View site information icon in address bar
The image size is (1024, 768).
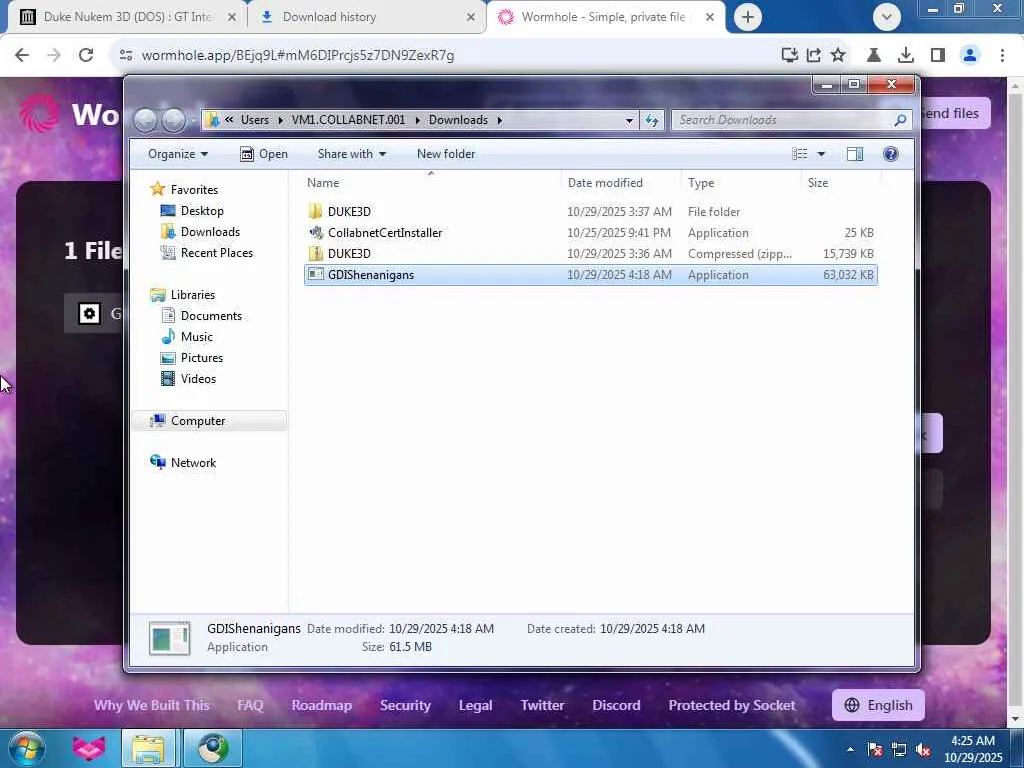(126, 56)
